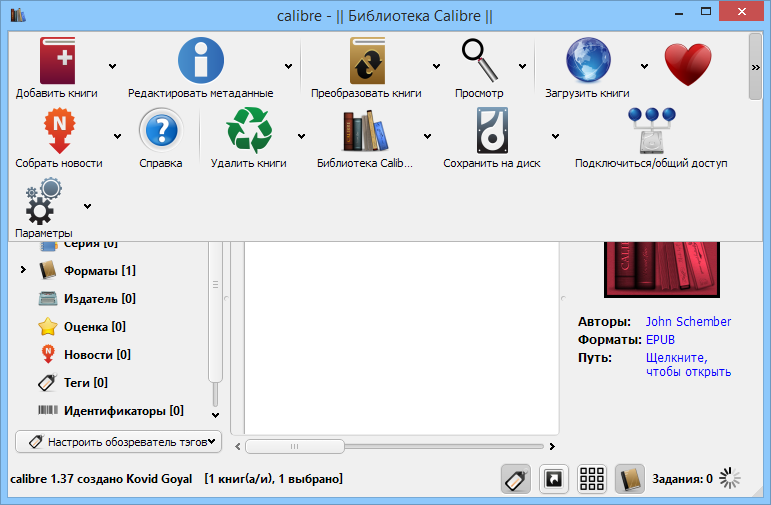Viewport: 771px width, 505px height.
Task: Show hidden toolbar items with » chevron
Action: point(756,67)
